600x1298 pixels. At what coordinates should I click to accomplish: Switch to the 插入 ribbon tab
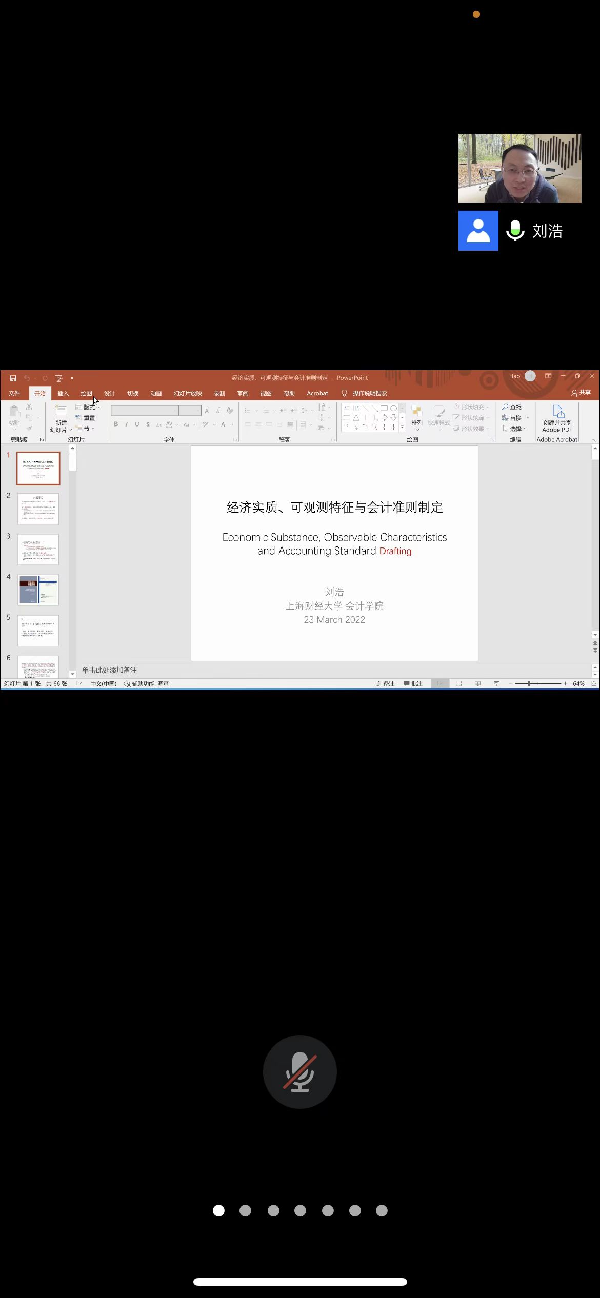click(x=63, y=394)
